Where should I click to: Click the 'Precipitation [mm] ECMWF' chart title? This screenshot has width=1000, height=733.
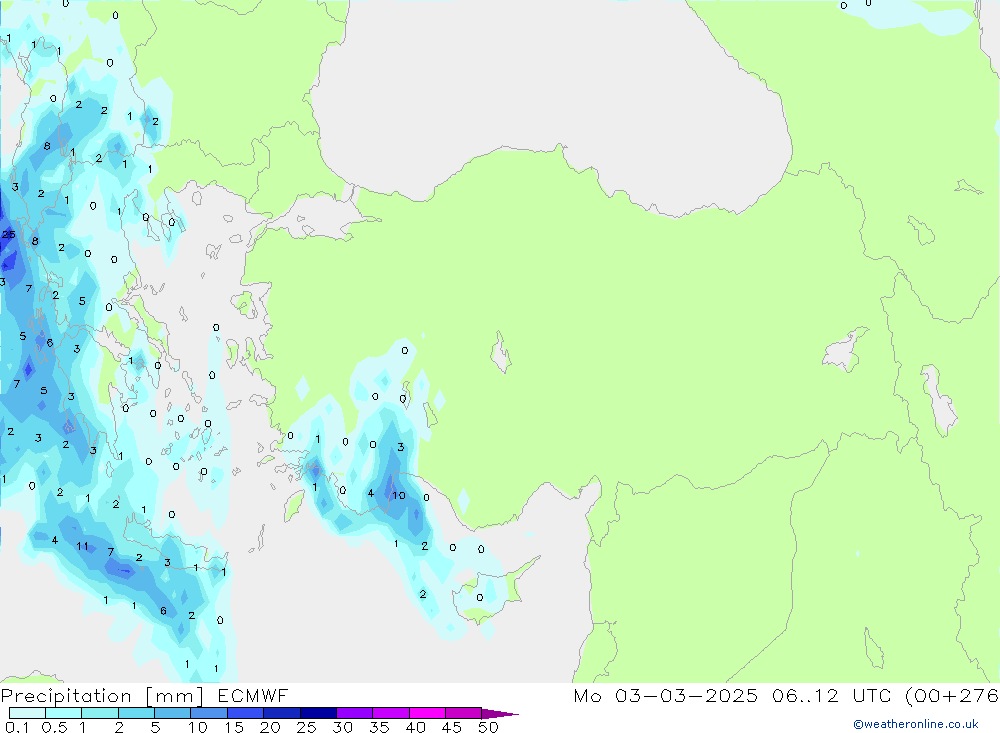click(x=145, y=696)
